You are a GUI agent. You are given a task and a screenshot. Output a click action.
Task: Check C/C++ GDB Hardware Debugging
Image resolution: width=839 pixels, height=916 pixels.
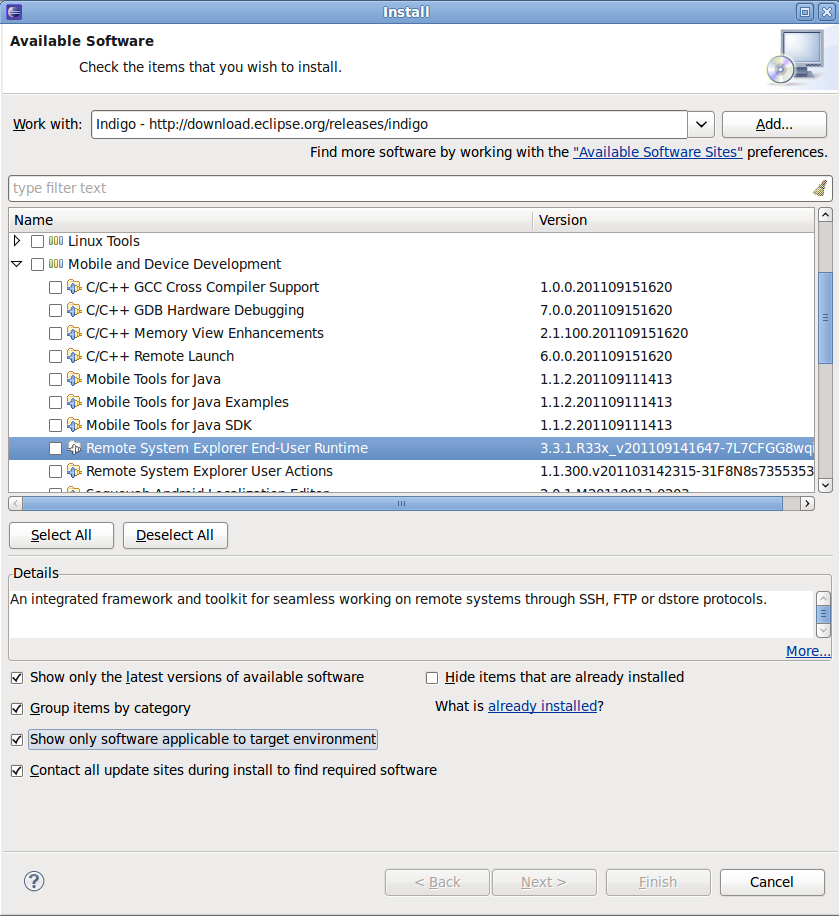[x=56, y=310]
